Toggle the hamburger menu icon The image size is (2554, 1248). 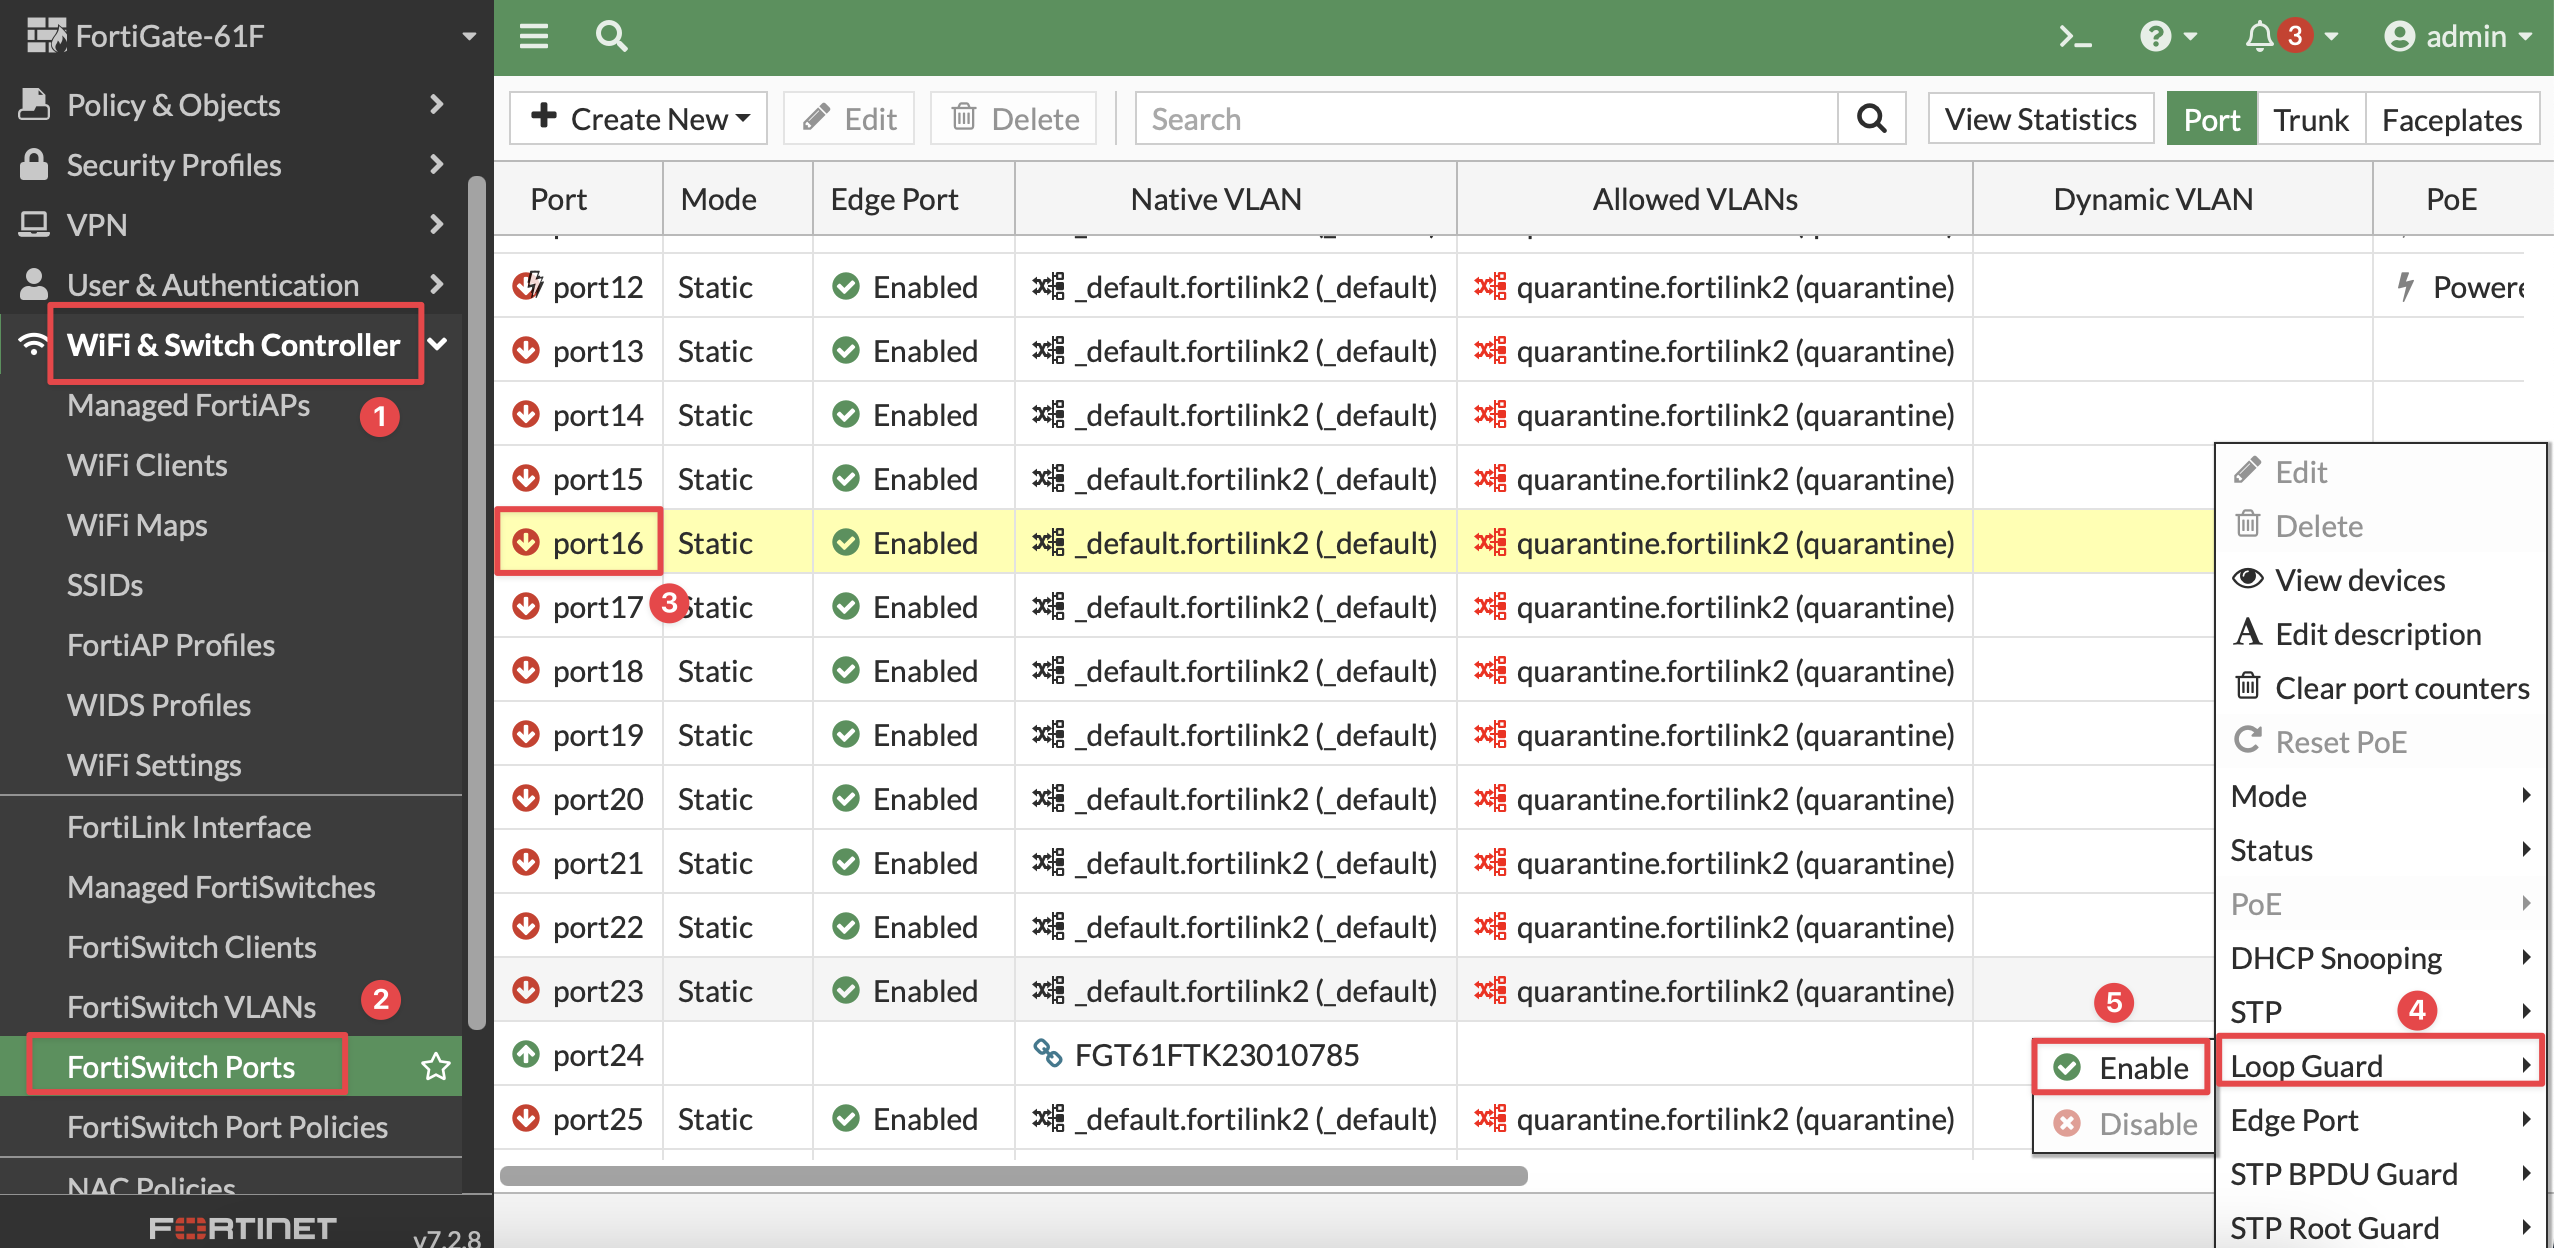coord(534,37)
